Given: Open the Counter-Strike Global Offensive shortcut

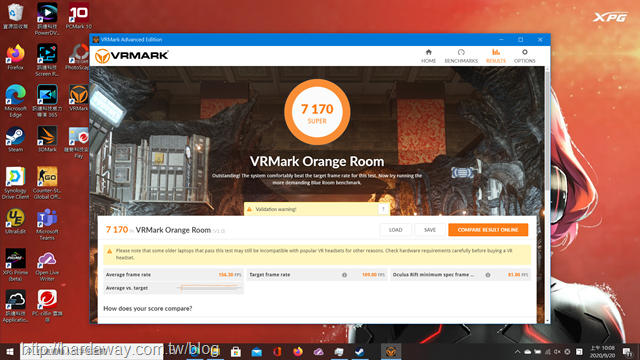Looking at the screenshot, I should (47, 183).
